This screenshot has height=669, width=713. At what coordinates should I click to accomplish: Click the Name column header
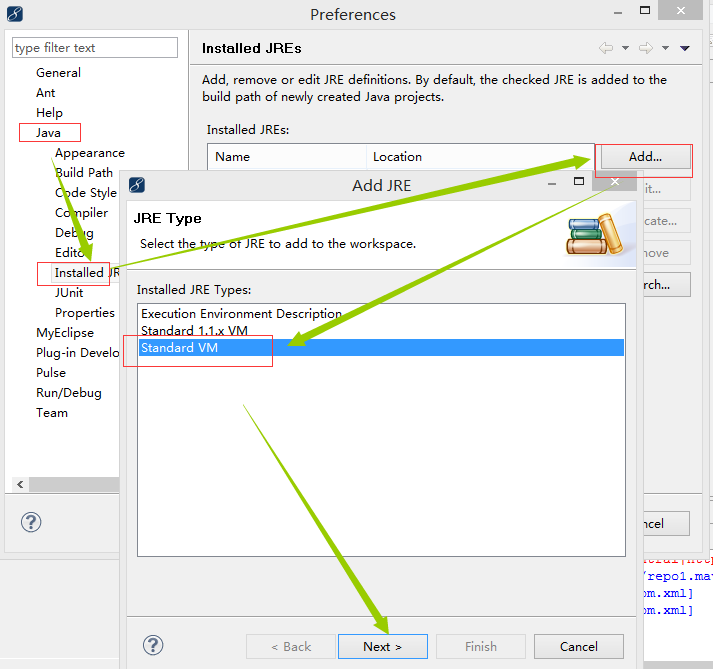coord(287,157)
